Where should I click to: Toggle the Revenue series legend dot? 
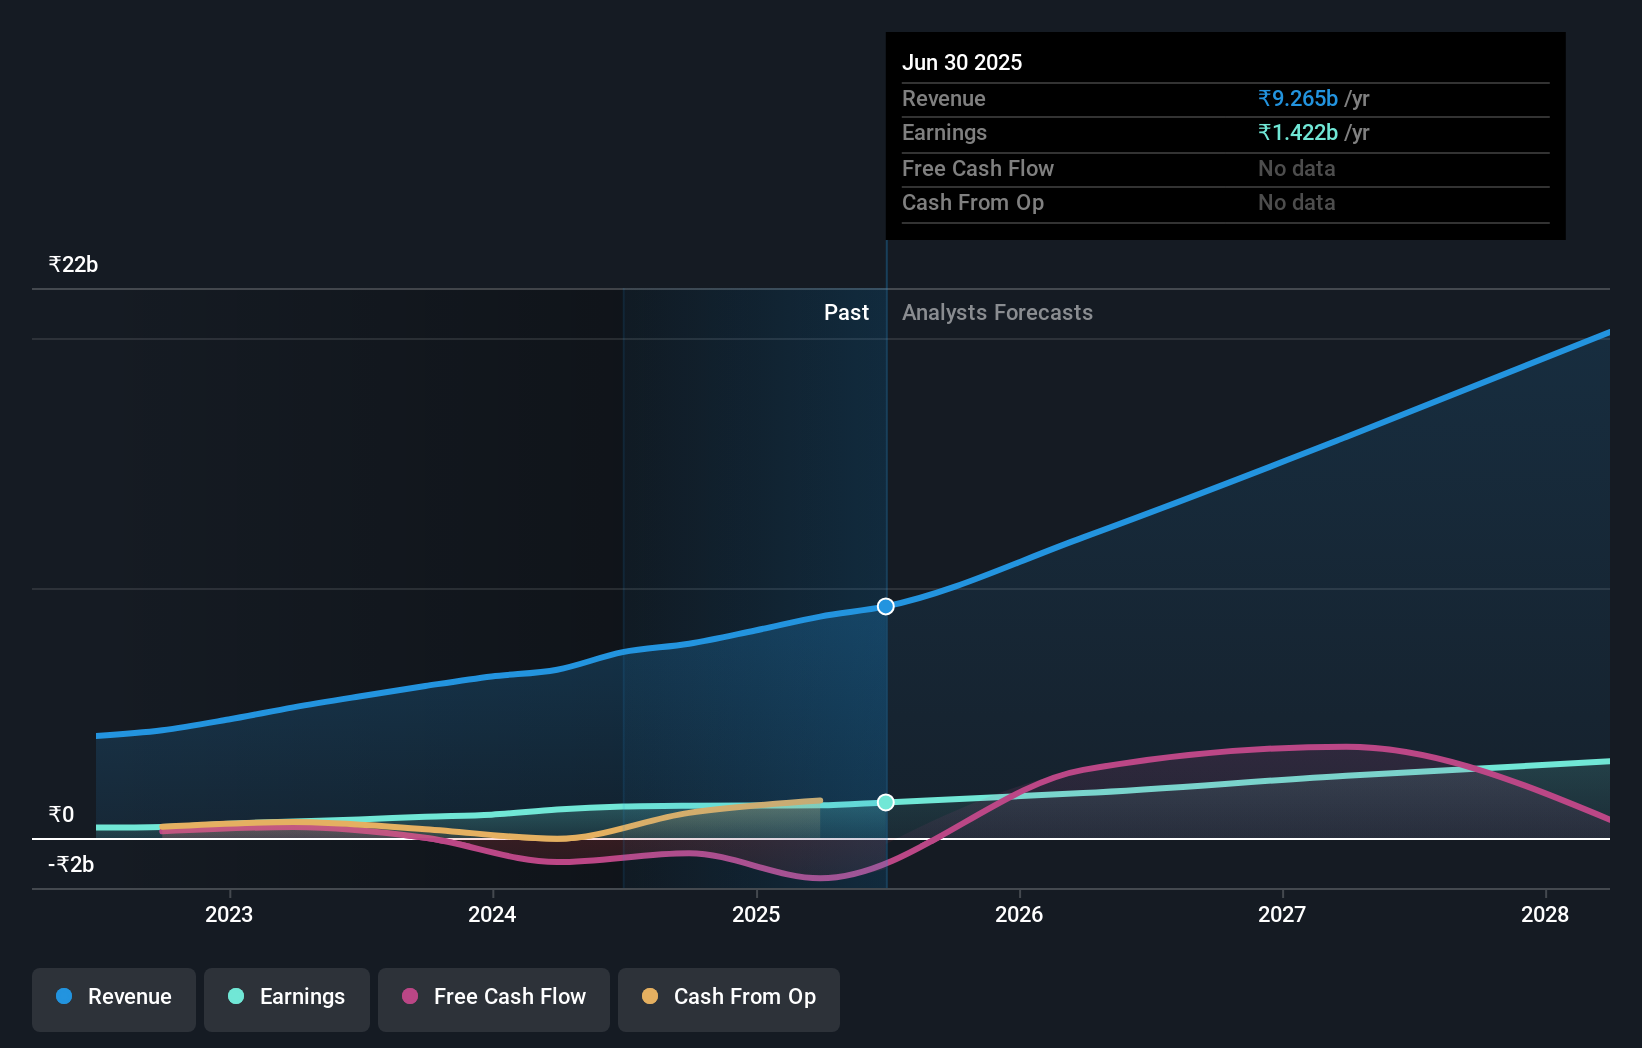point(64,997)
